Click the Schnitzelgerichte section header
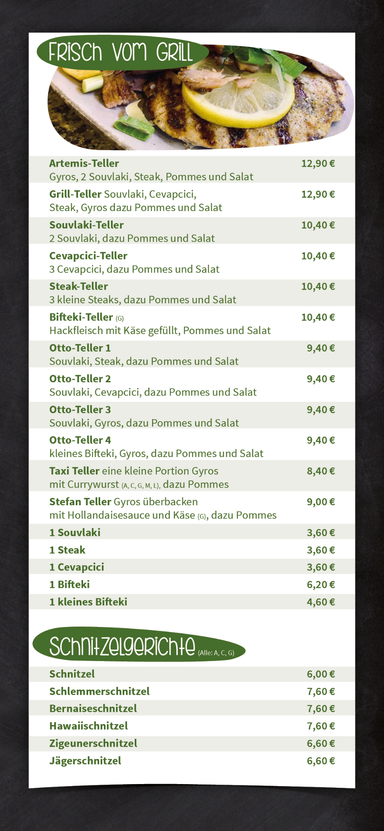 [139, 644]
